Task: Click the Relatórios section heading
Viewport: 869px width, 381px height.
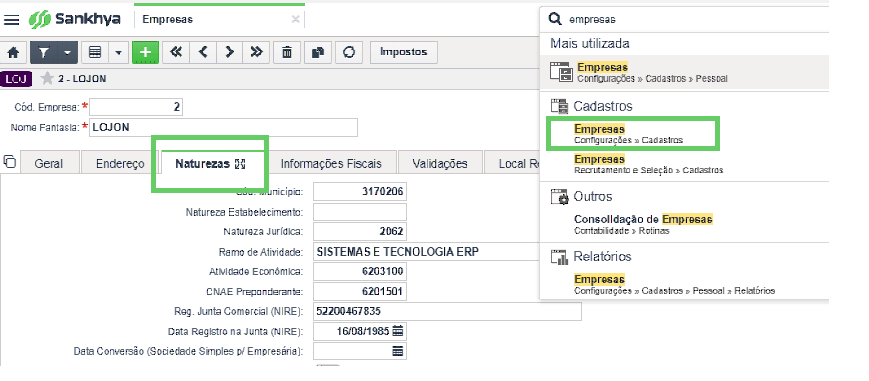Action: [602, 256]
